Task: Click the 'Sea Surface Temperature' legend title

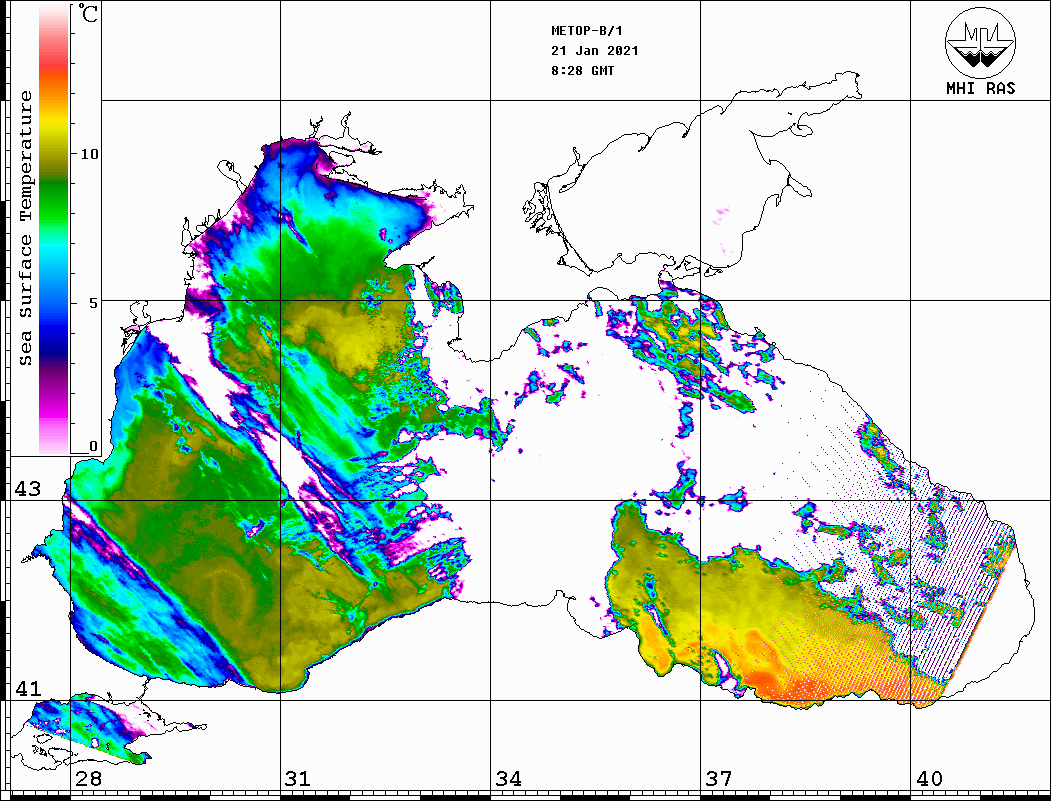Action: point(25,228)
